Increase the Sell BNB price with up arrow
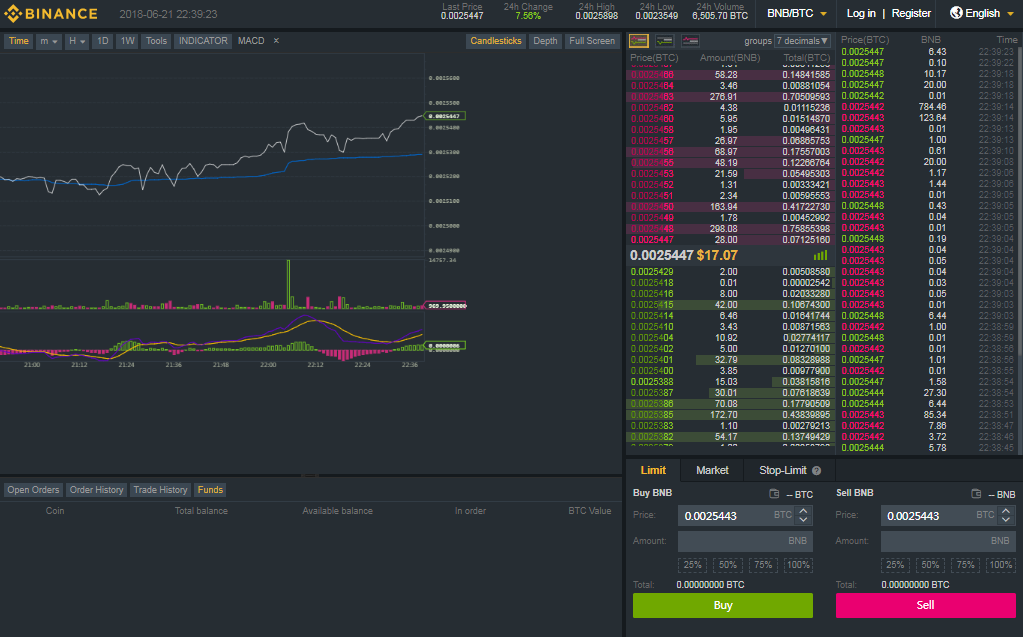The image size is (1023, 637). 1006,511
